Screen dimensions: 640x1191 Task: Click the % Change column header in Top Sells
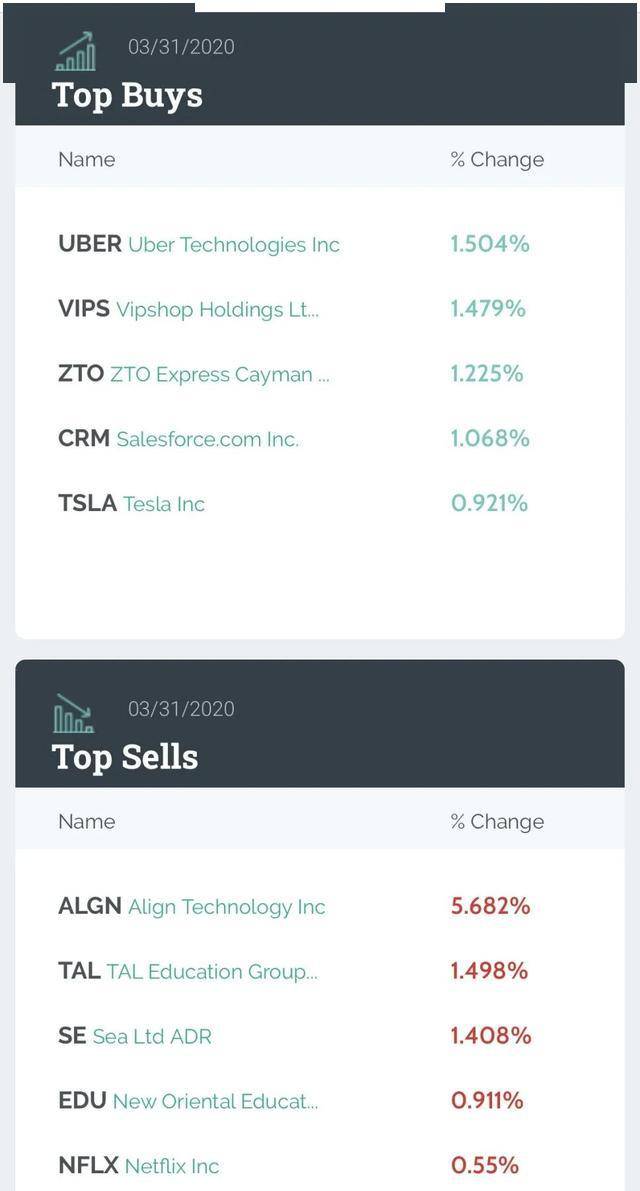[x=497, y=822]
